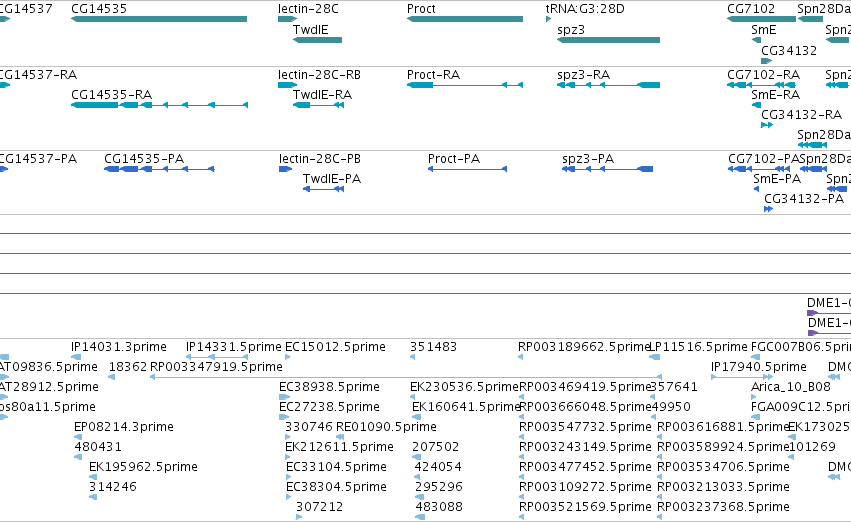This screenshot has height=522, width=851.
Task: Click RP003616881.5prime label
Action: point(722,427)
